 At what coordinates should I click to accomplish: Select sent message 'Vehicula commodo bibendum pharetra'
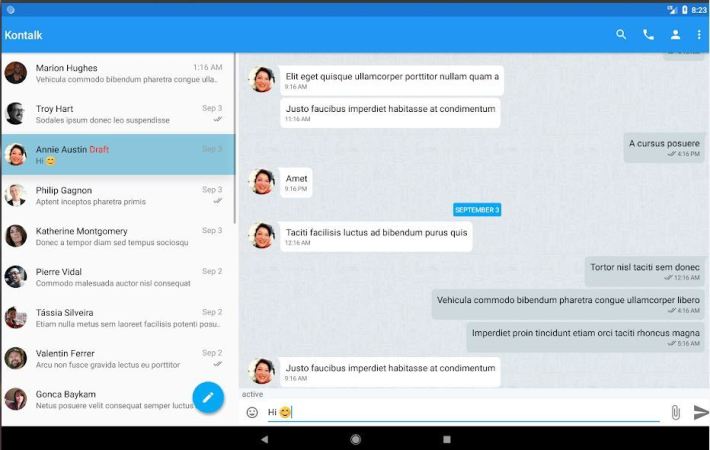568,304
